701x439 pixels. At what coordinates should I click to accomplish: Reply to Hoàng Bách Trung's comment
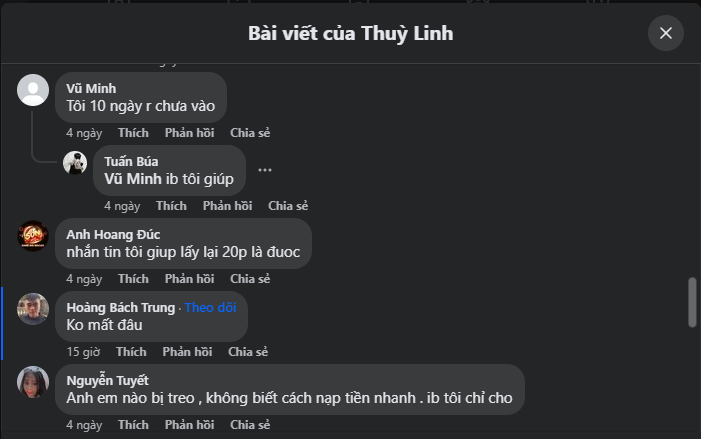[x=187, y=352]
